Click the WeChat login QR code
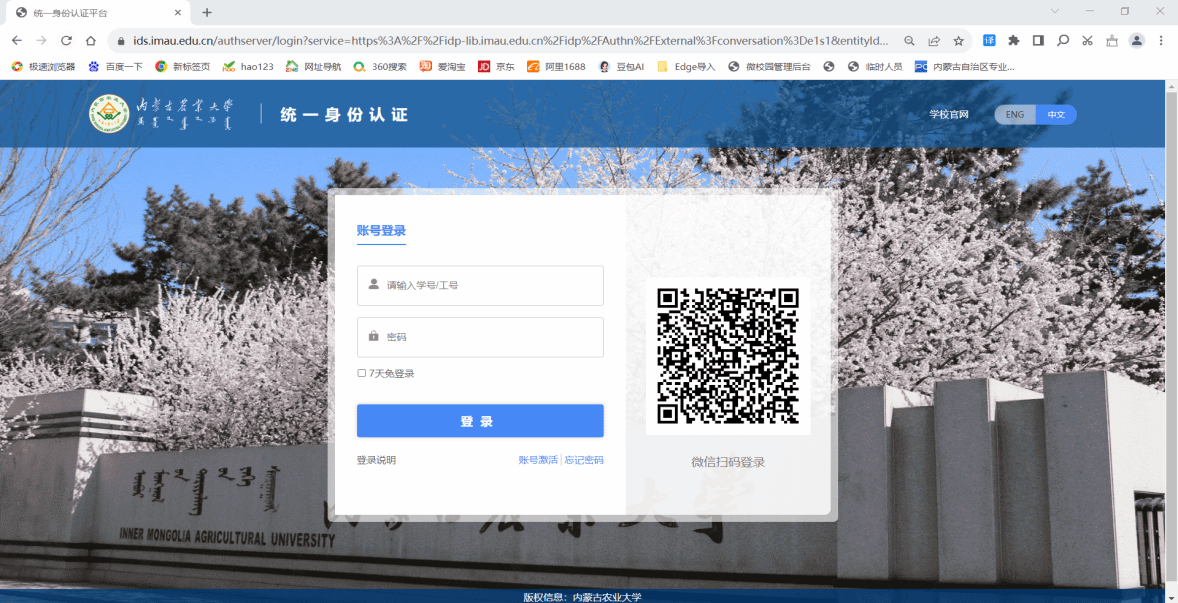This screenshot has height=603, width=1178. 728,356
